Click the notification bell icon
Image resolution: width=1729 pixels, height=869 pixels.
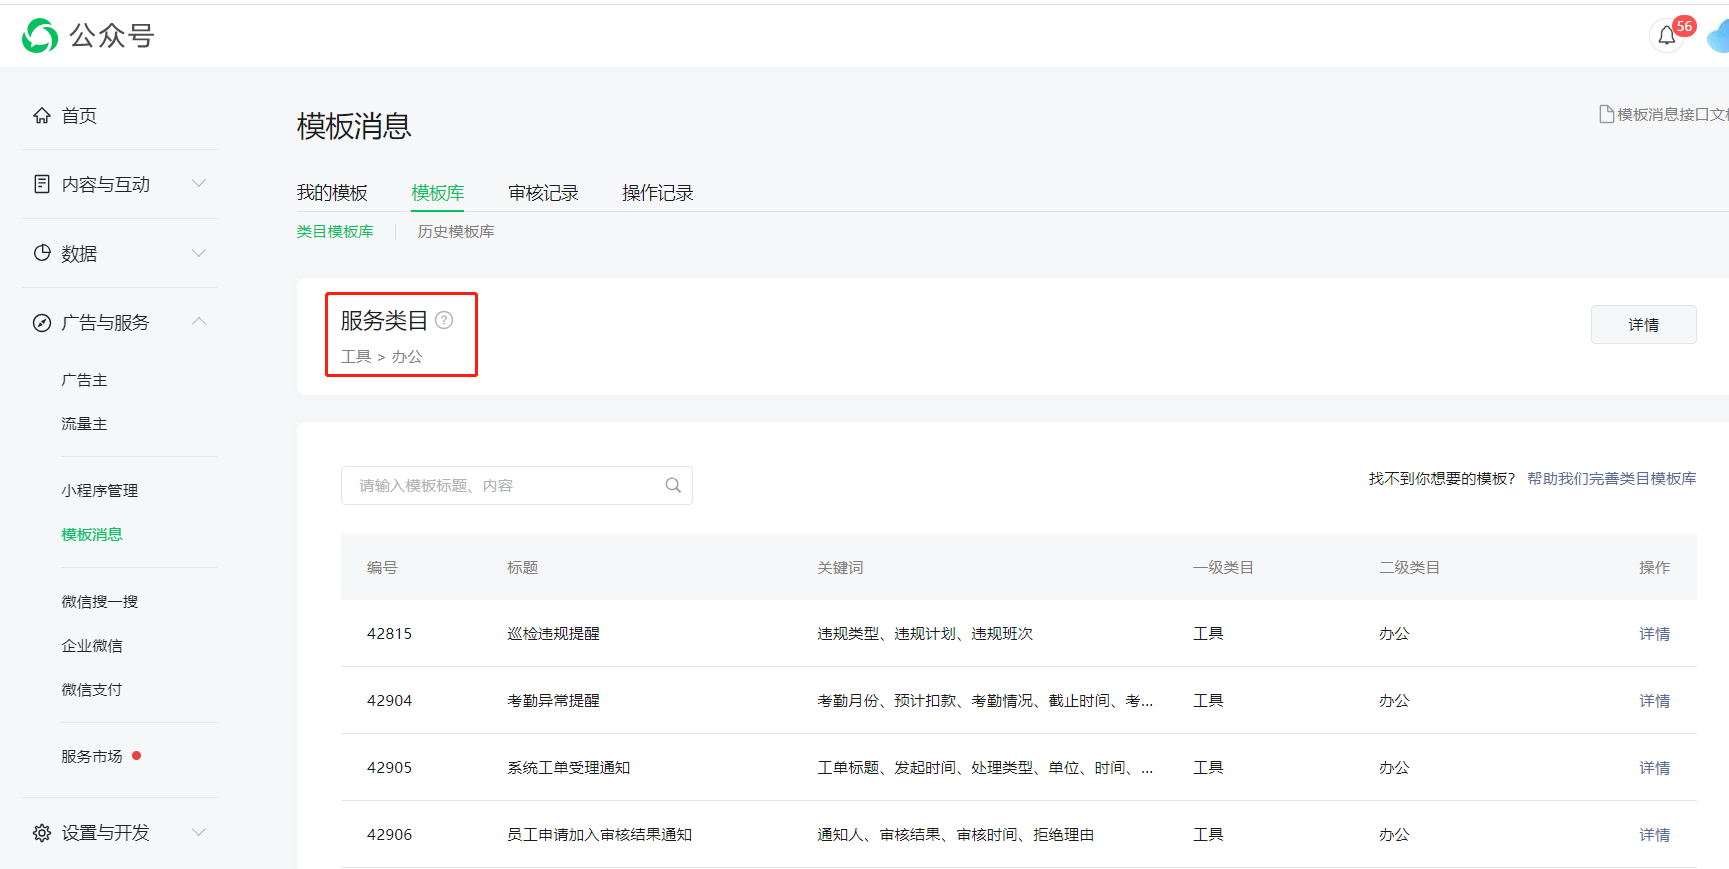pyautogui.click(x=1666, y=36)
